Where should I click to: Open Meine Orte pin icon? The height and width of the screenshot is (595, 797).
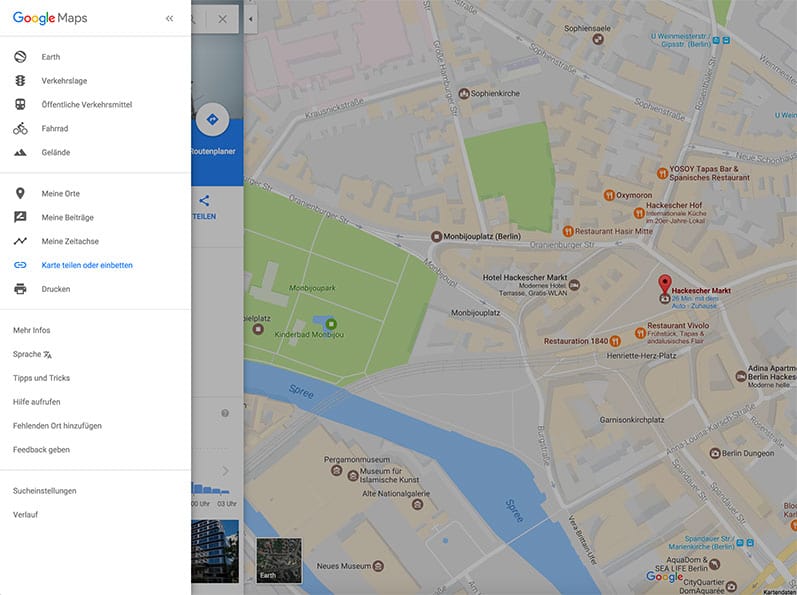(x=20, y=193)
